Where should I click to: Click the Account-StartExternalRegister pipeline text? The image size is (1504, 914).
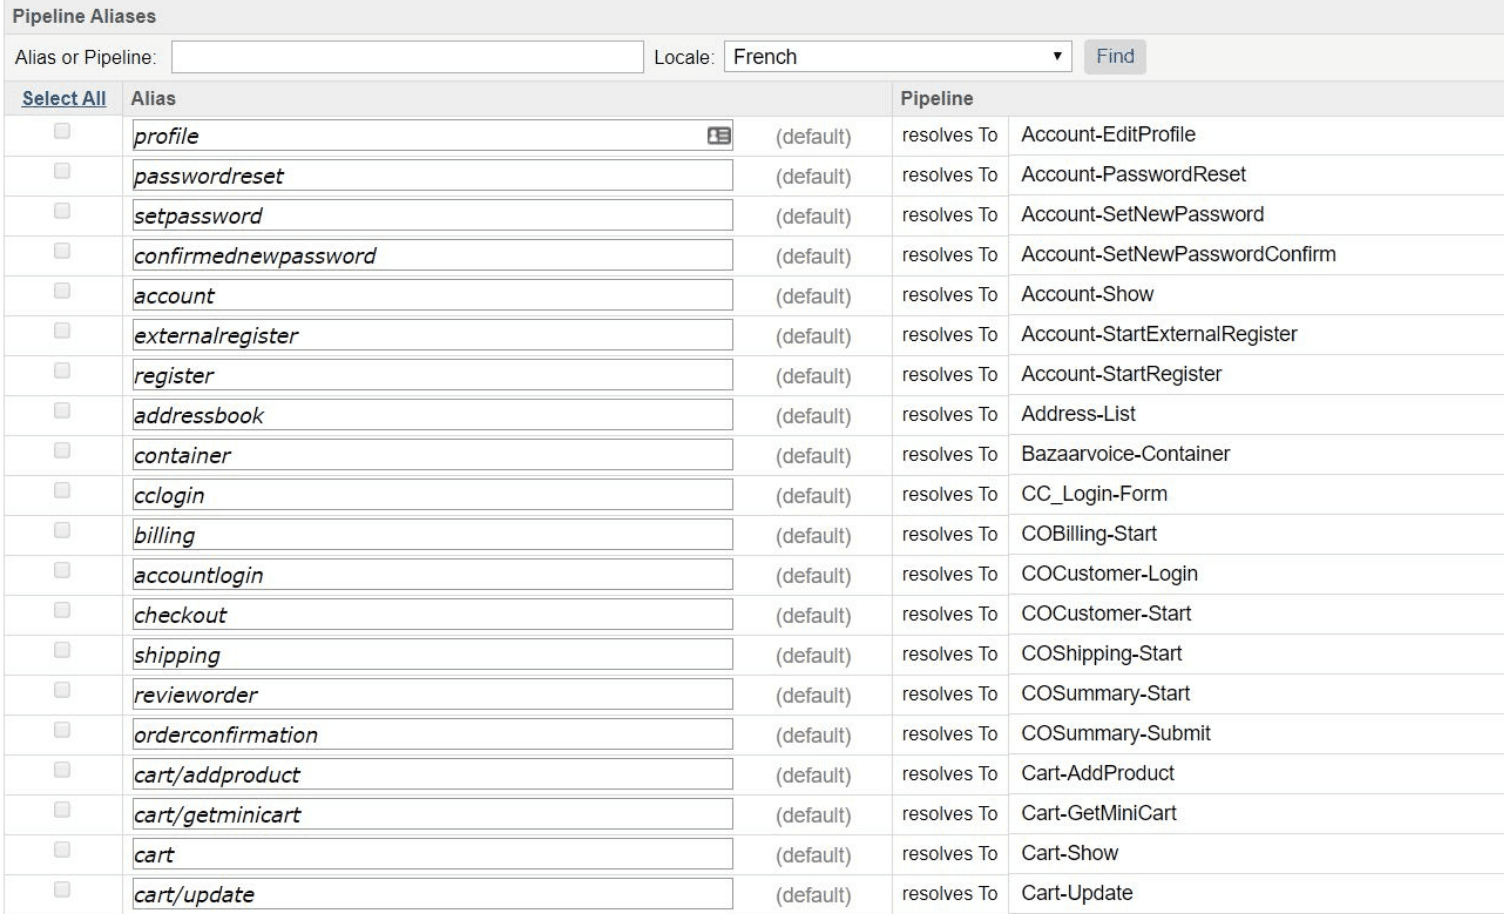tap(1159, 335)
